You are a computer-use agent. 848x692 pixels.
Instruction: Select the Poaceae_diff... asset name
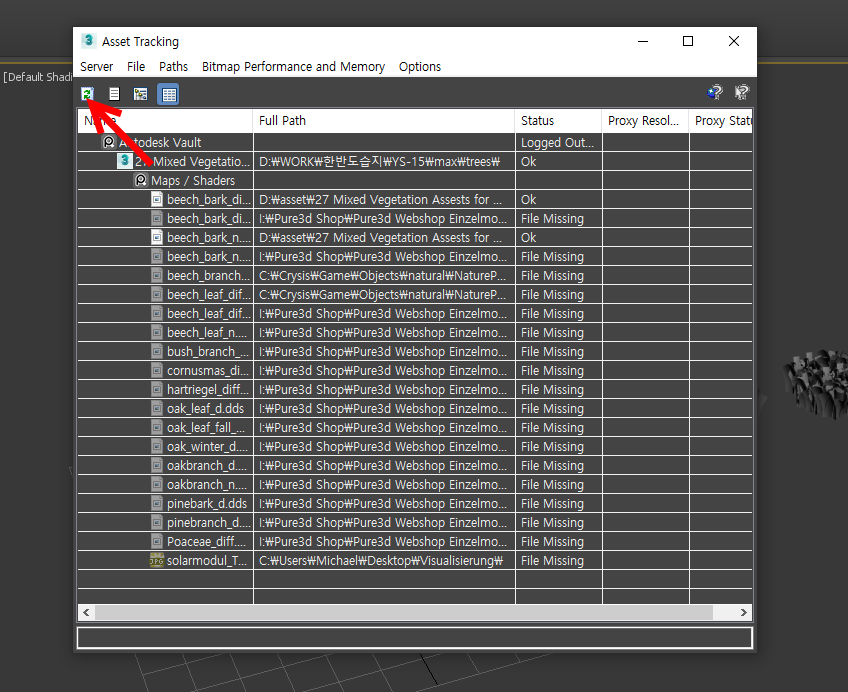[207, 541]
